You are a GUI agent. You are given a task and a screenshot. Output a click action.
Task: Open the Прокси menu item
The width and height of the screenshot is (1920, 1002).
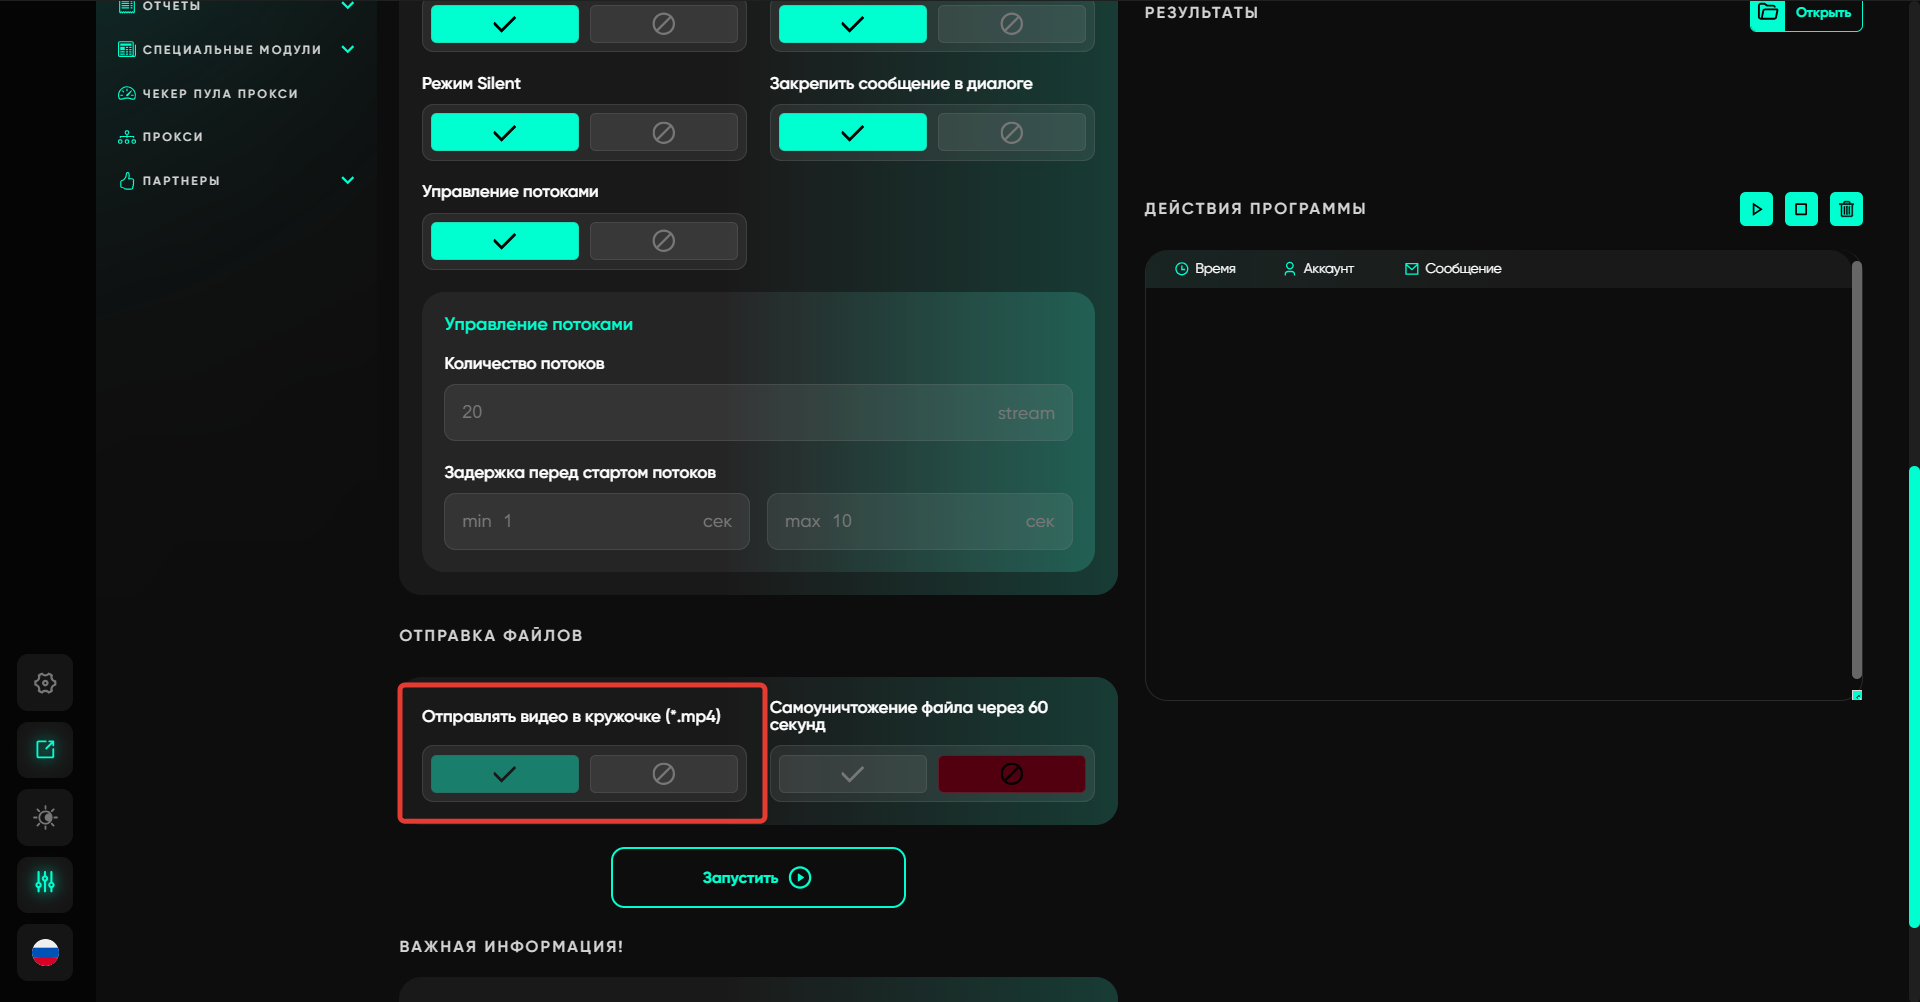point(172,137)
